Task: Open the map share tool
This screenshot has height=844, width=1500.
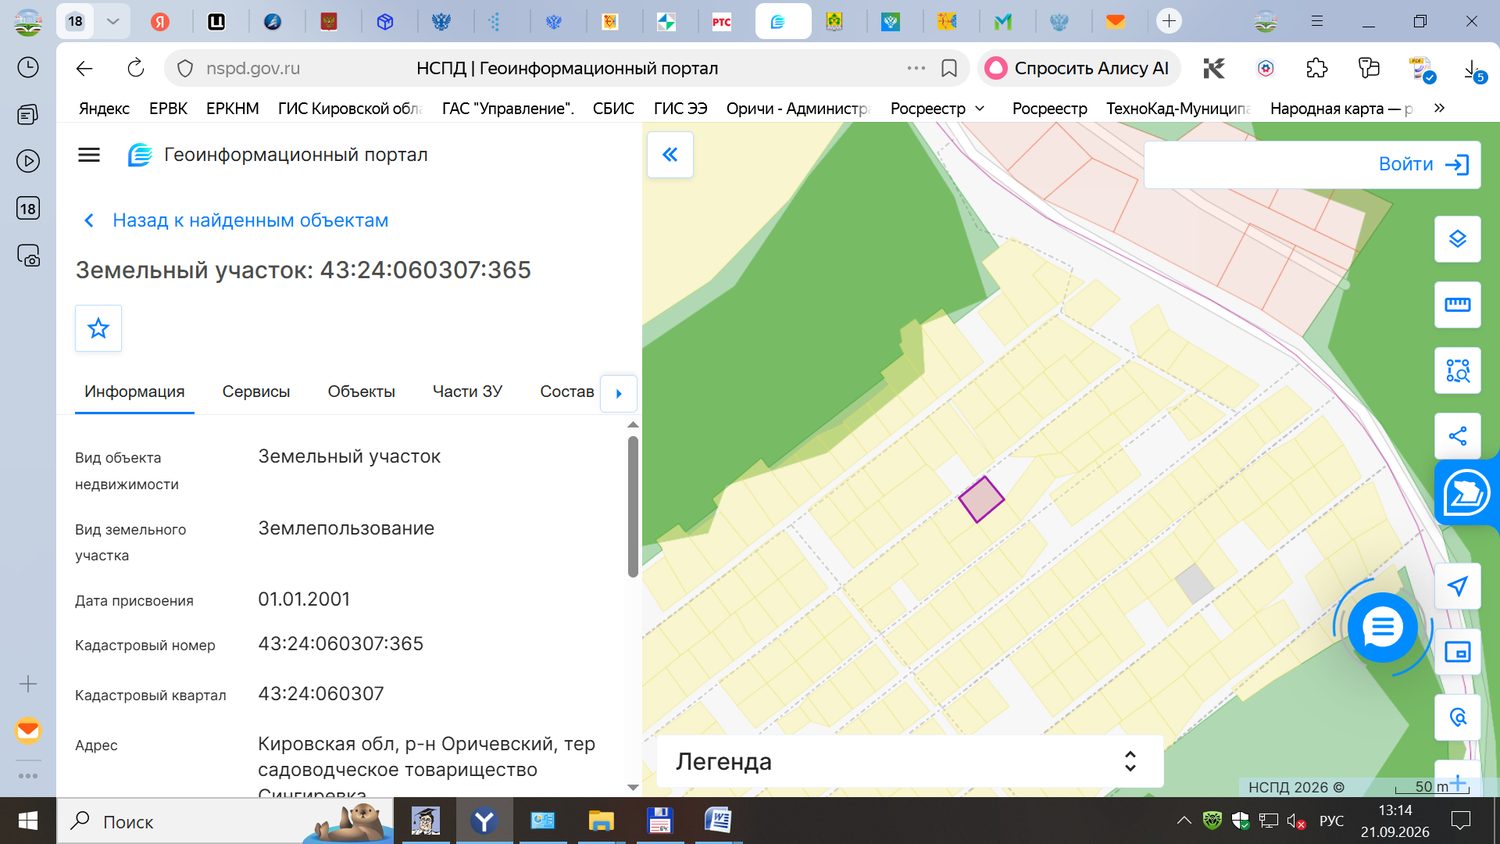Action: pyautogui.click(x=1457, y=437)
